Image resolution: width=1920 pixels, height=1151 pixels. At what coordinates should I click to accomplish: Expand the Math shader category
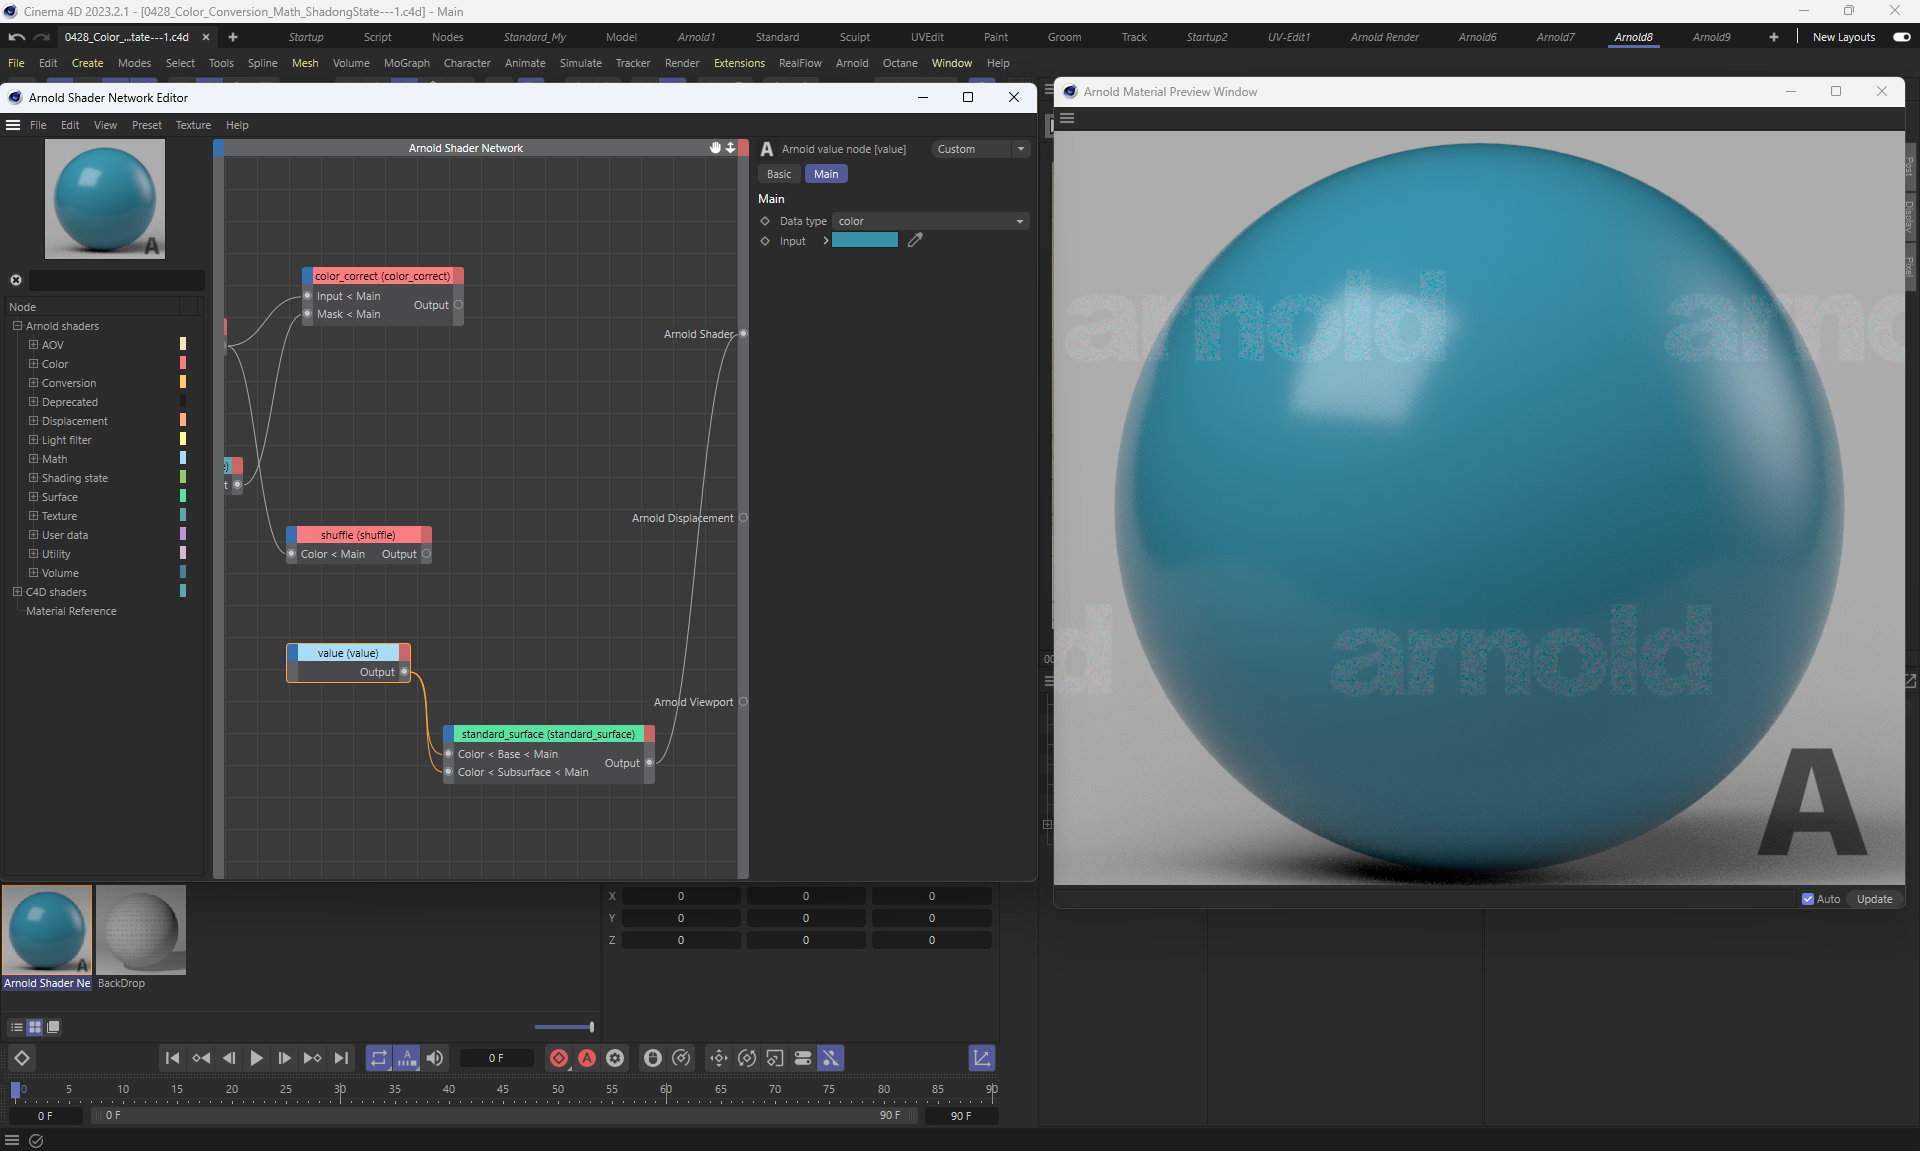33,459
